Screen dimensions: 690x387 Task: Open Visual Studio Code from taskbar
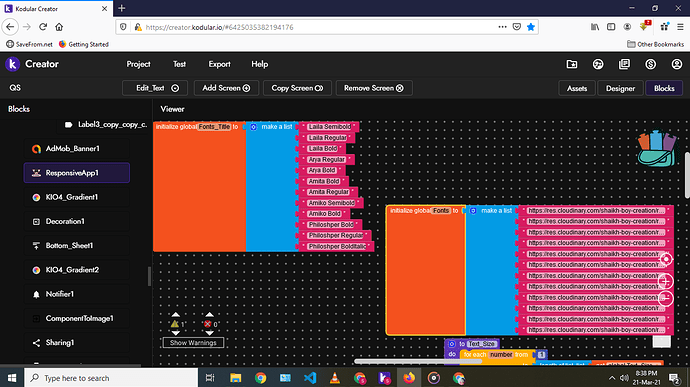click(310, 378)
